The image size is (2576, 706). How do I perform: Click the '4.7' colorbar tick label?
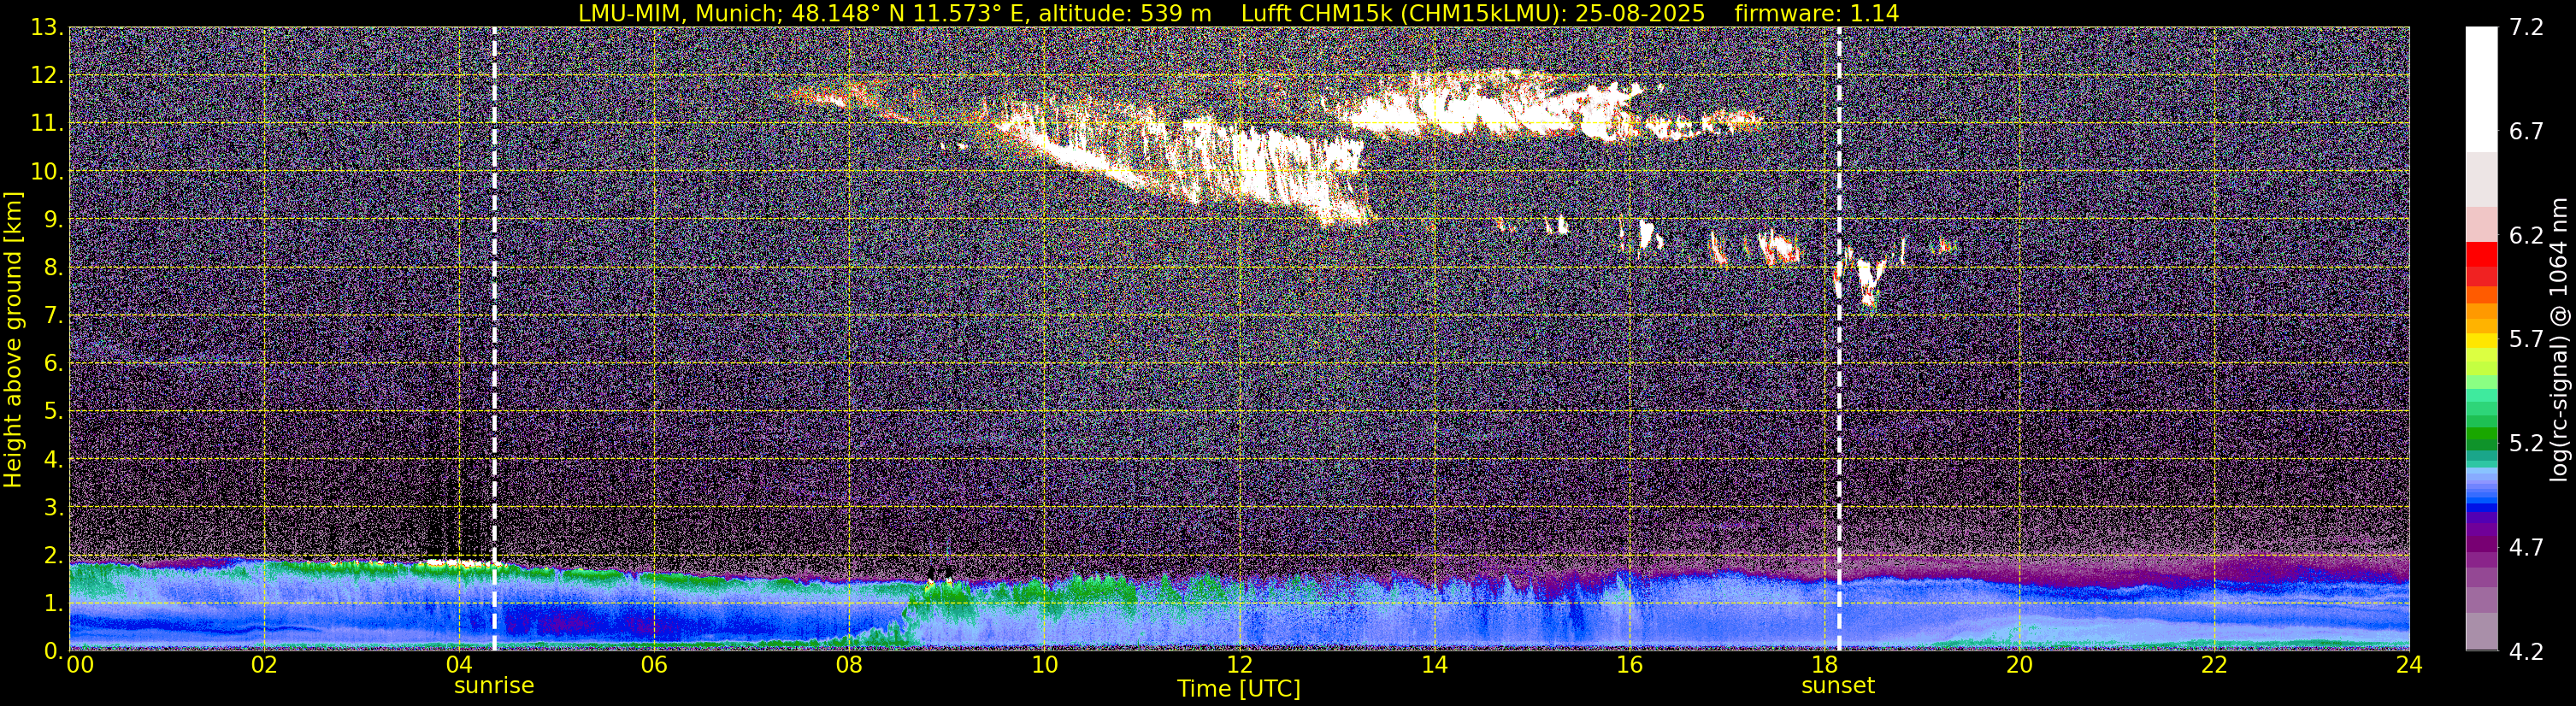click(x=2526, y=548)
